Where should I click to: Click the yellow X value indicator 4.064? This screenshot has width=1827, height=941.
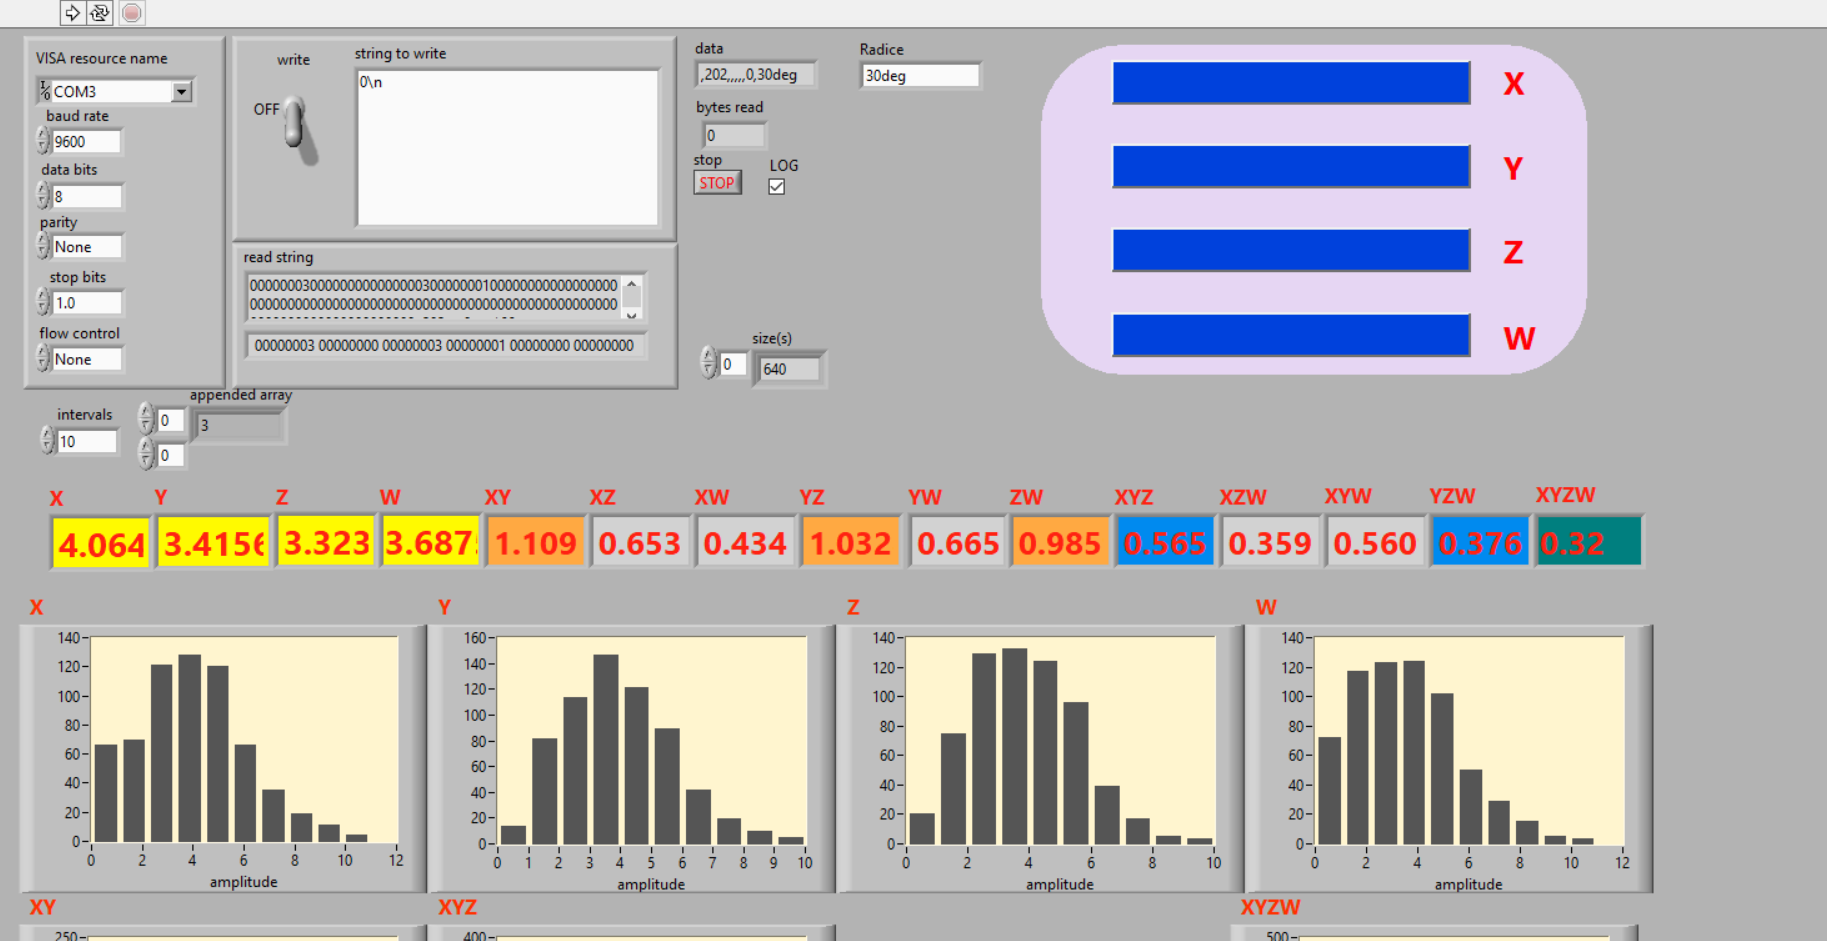(x=101, y=544)
